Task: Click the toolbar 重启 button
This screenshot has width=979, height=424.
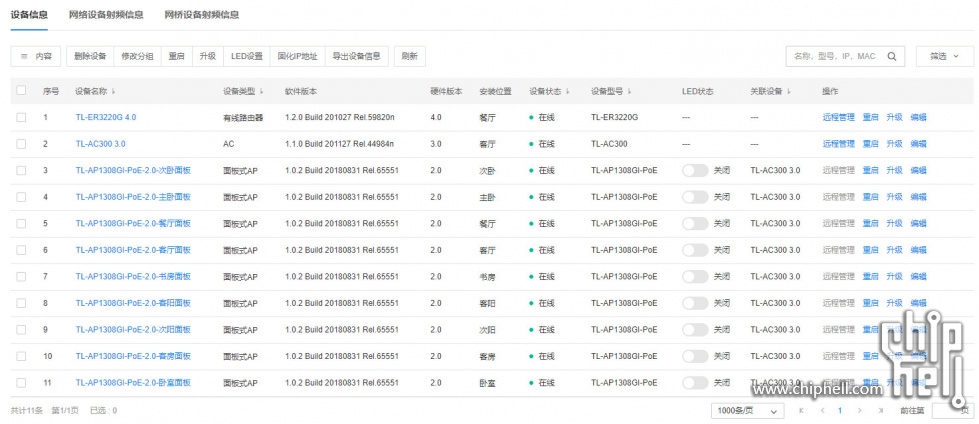Action: (x=177, y=56)
